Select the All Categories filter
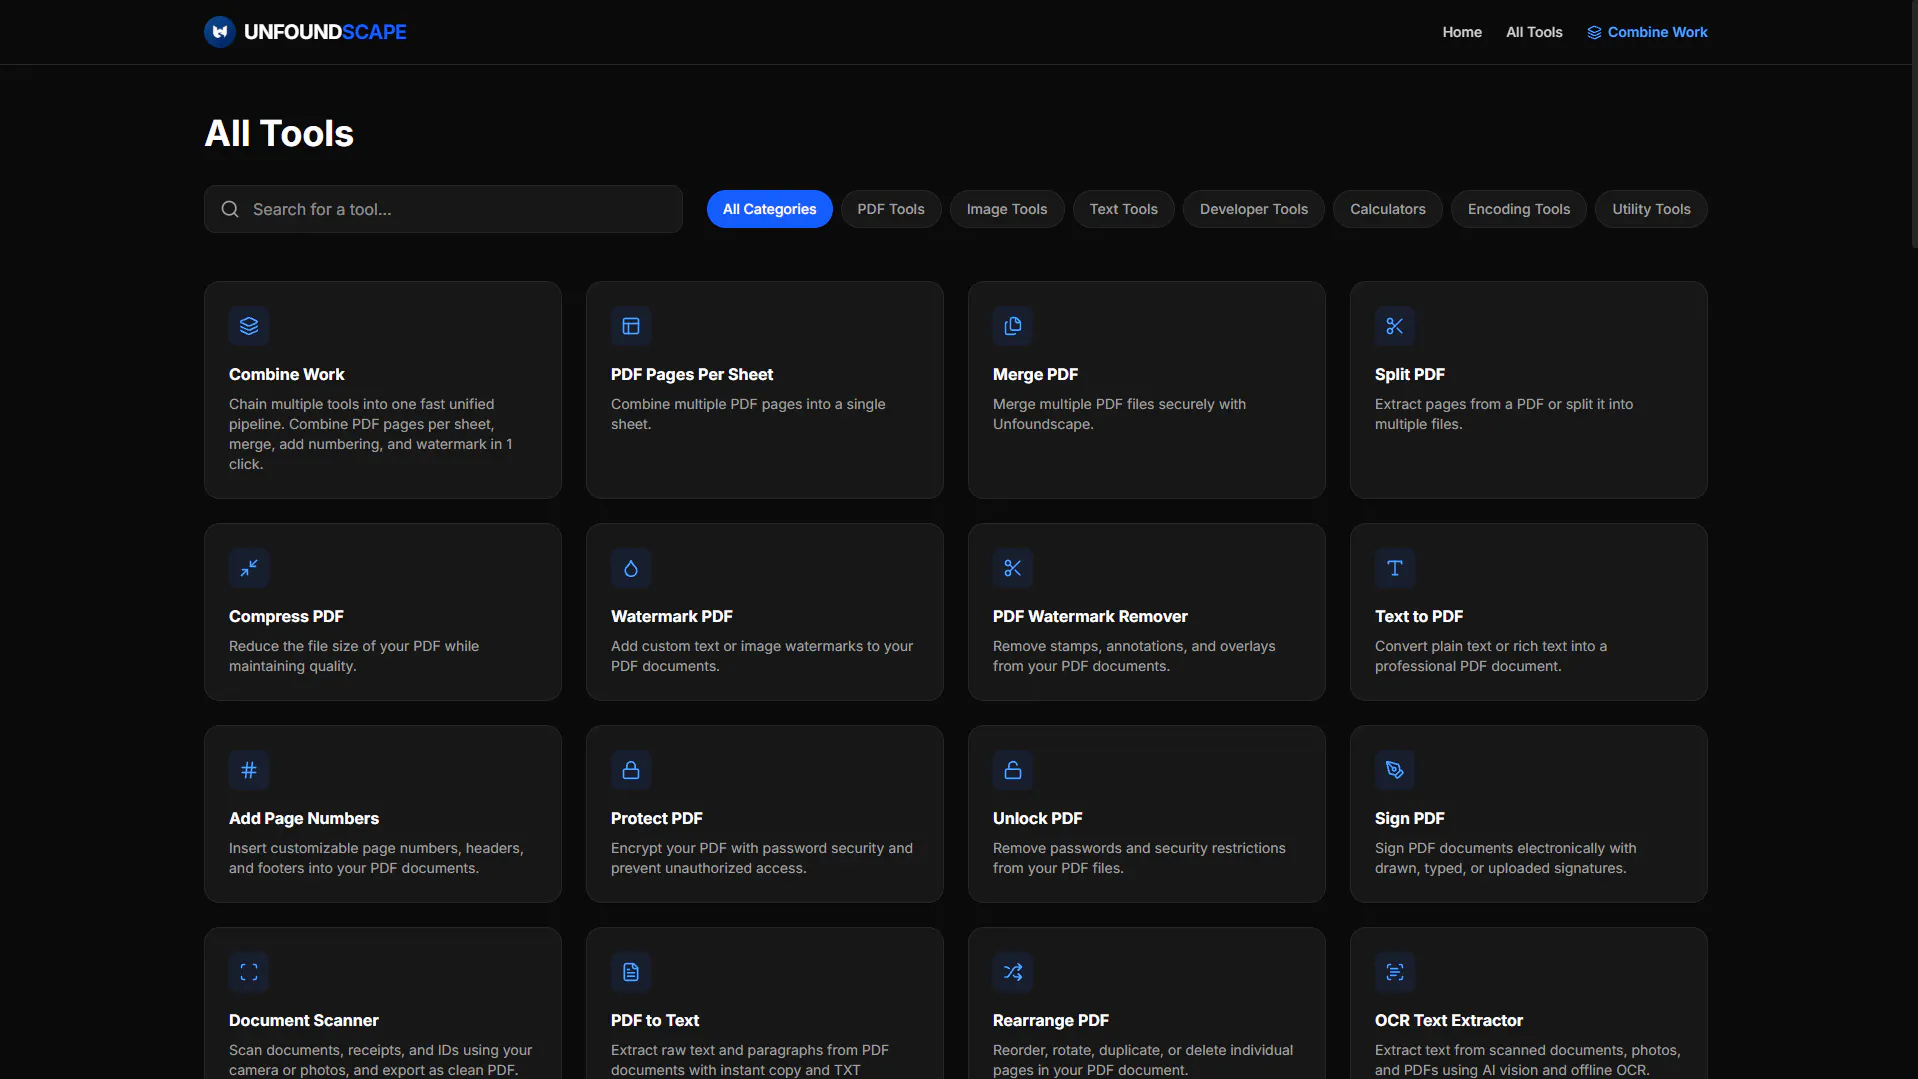The height and width of the screenshot is (1079, 1918). 769,209
